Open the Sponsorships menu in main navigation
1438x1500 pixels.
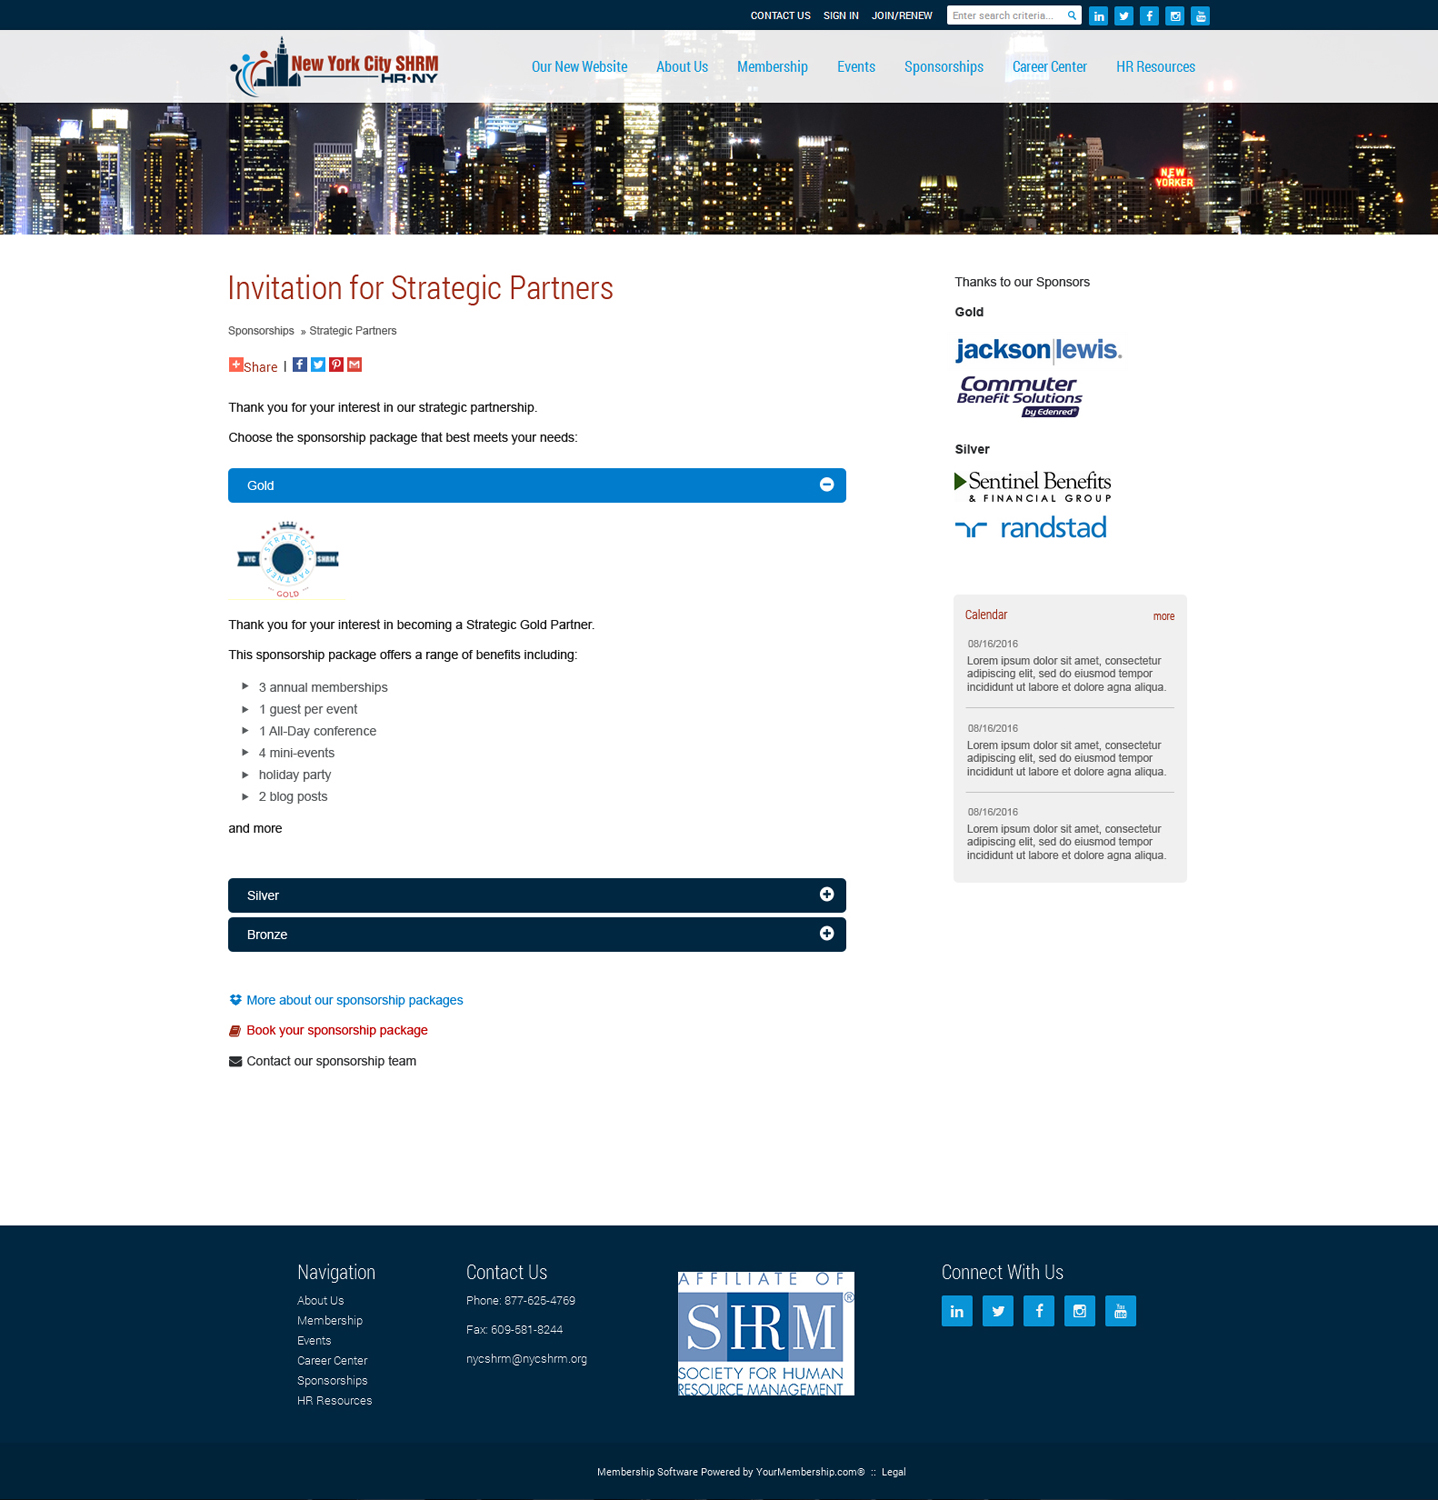(x=944, y=67)
